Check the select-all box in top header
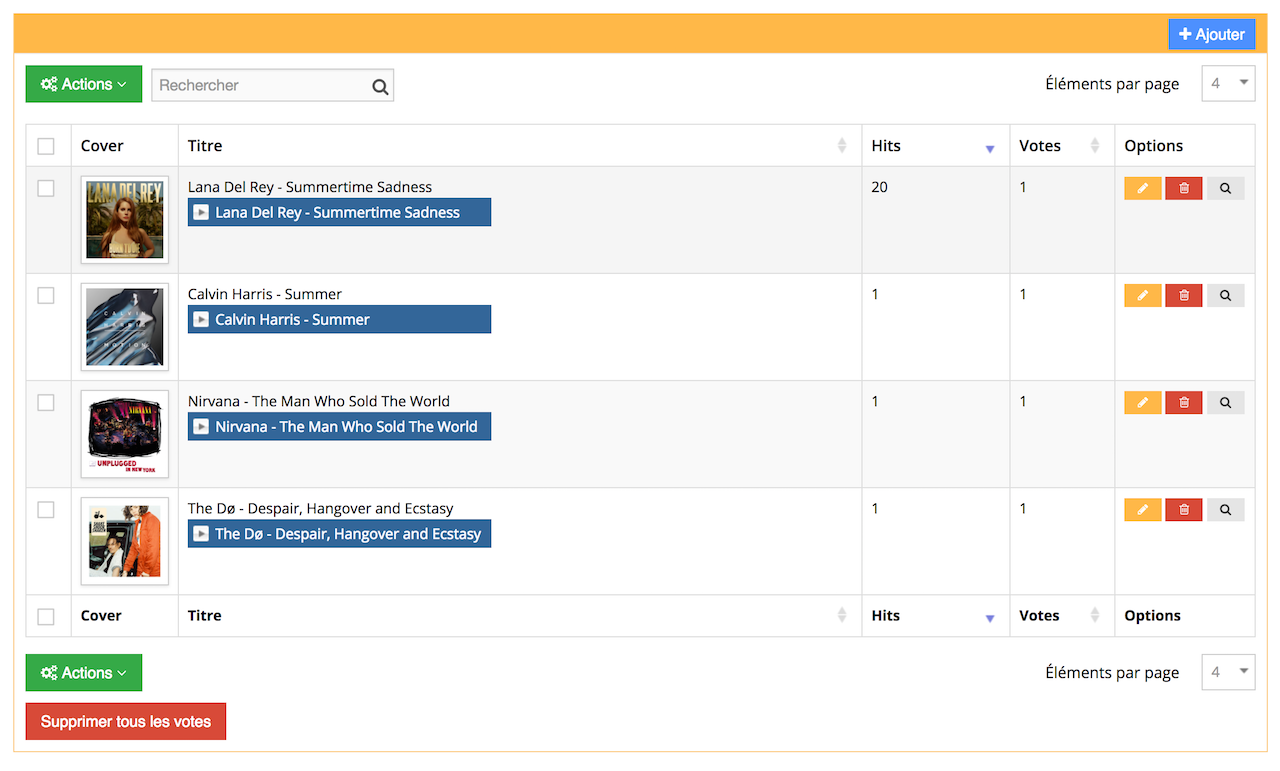This screenshot has width=1280, height=771. 46,147
